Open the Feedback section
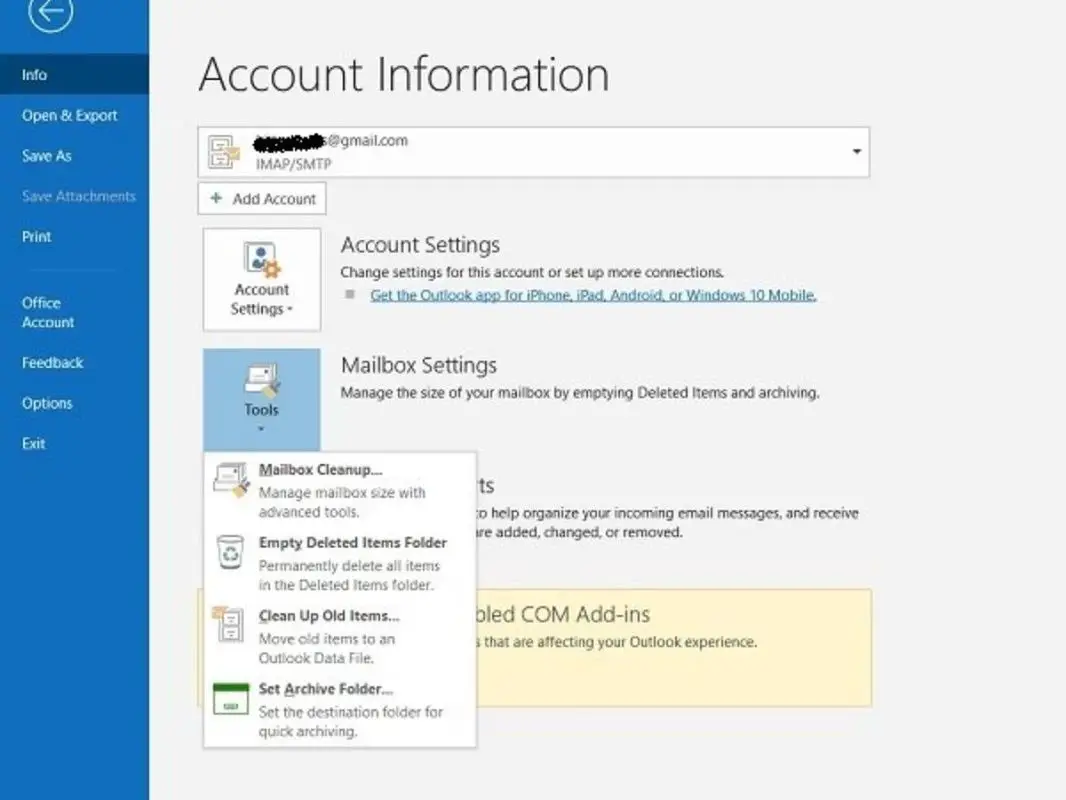 pos(52,362)
